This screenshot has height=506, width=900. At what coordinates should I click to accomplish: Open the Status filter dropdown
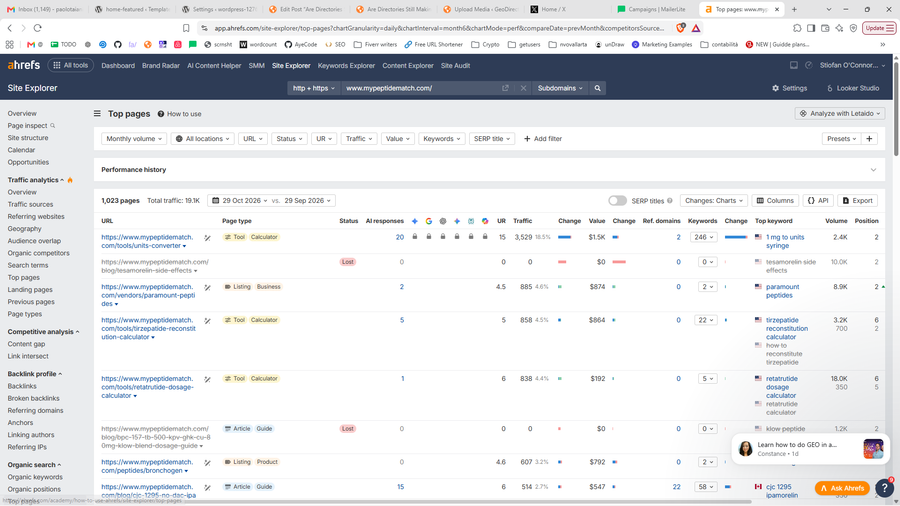tap(289, 139)
